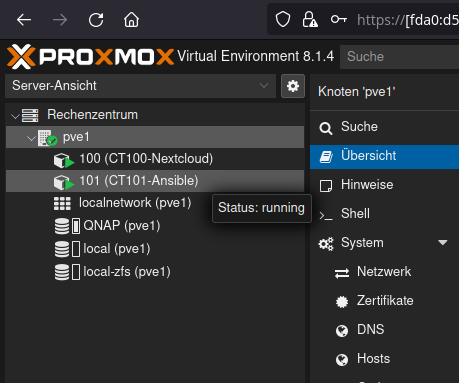Click container icon of 100 CT100-Nextcloud

coord(63,161)
